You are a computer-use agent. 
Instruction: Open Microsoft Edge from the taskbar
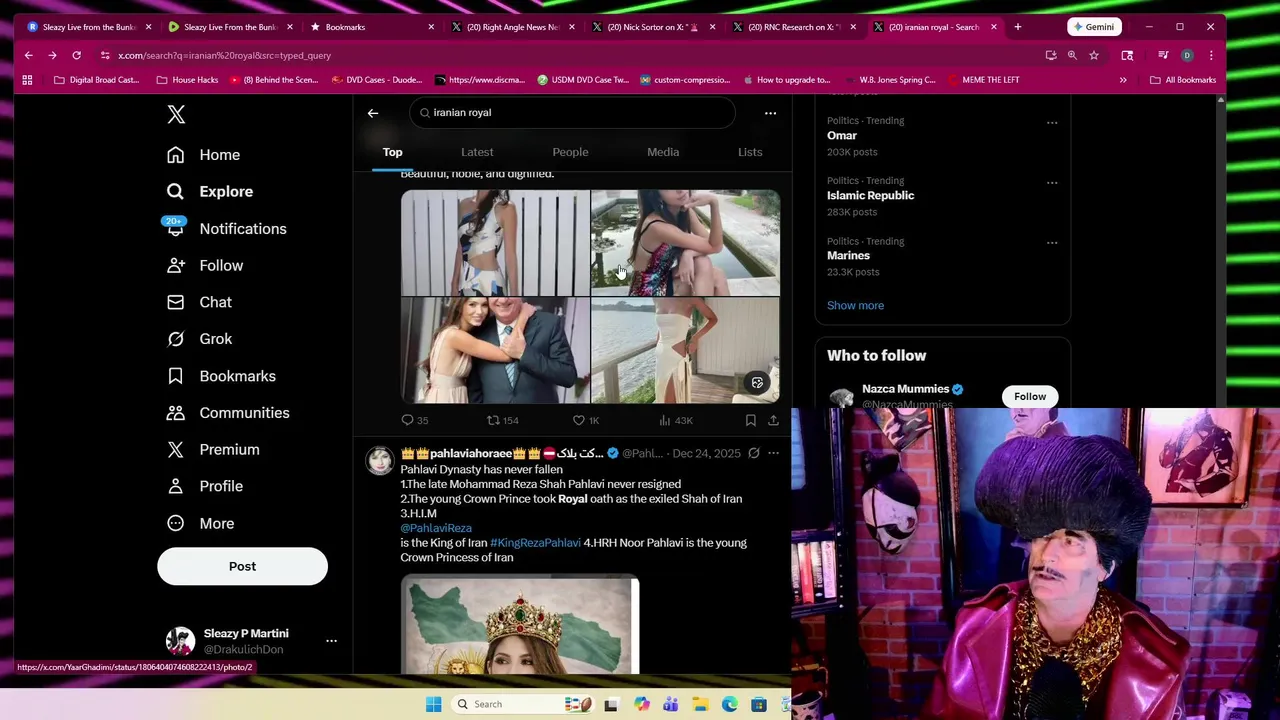(x=730, y=704)
